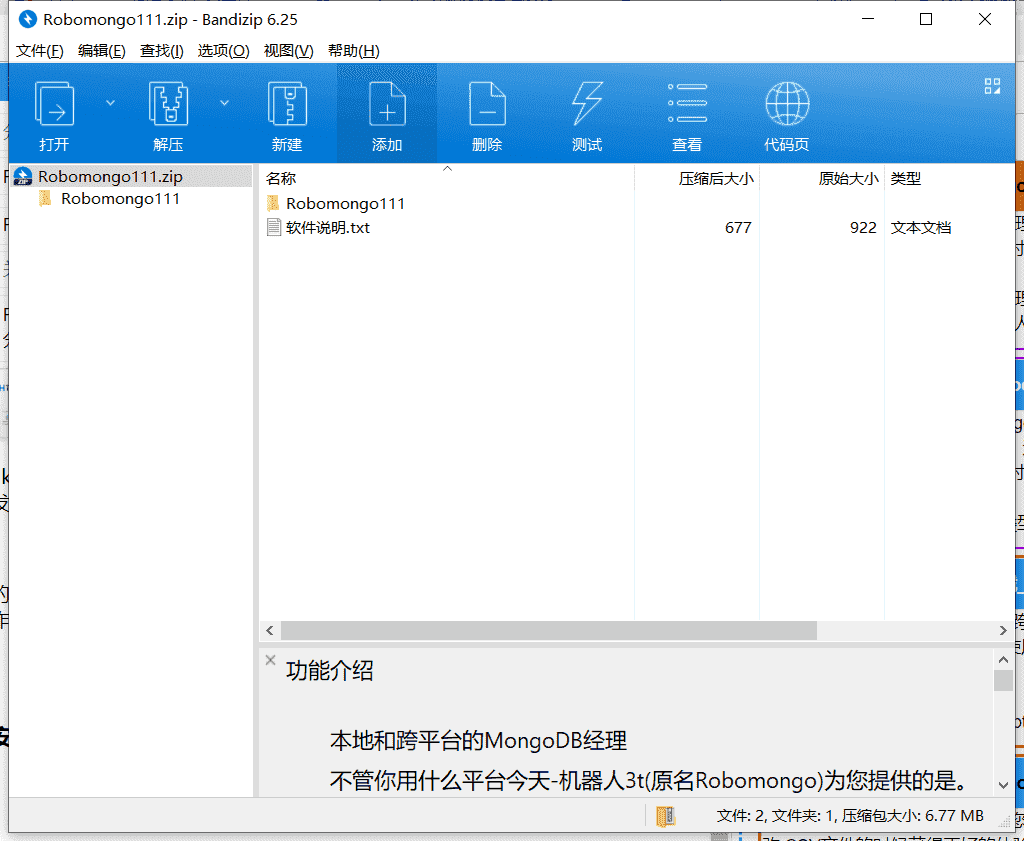Image resolution: width=1024 pixels, height=841 pixels.
Task: Select Robomongo111 folder in the tree
Action: tap(120, 198)
